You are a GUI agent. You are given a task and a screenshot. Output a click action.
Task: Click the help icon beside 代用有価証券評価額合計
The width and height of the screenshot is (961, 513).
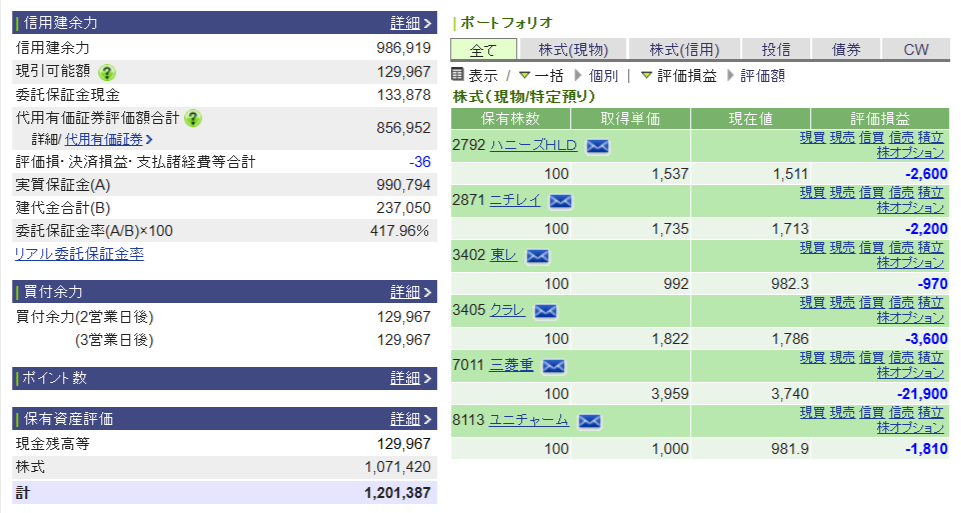193,118
